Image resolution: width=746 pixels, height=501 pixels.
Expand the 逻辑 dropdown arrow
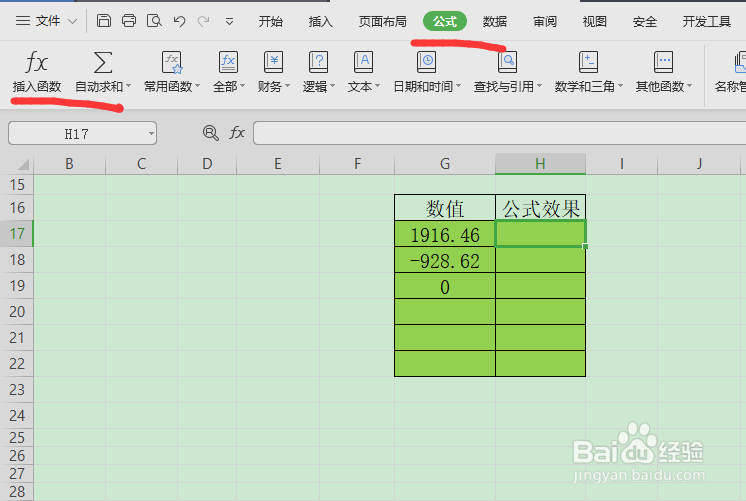click(333, 87)
